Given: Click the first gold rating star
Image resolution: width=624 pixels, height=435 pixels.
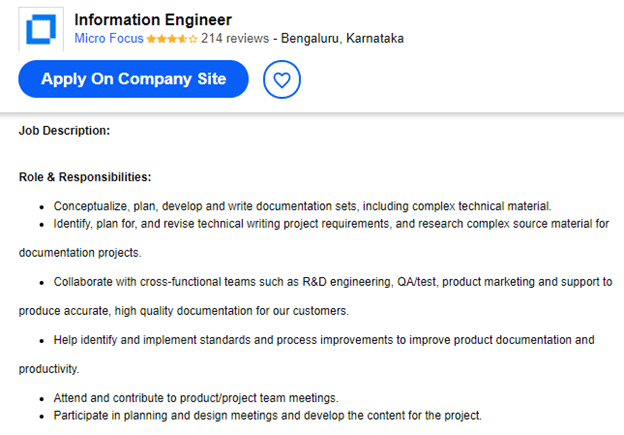Looking at the screenshot, I should coord(151,39).
